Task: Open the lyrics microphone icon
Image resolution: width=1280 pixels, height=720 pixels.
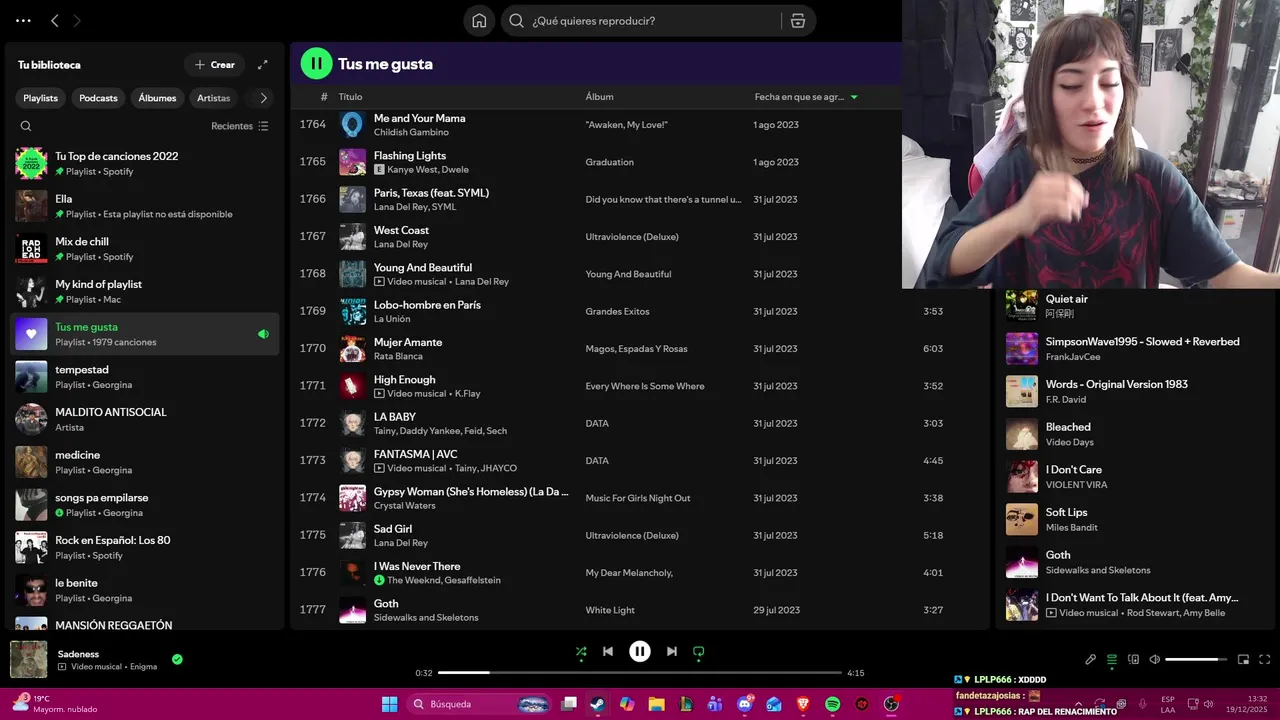Action: pos(1091,659)
